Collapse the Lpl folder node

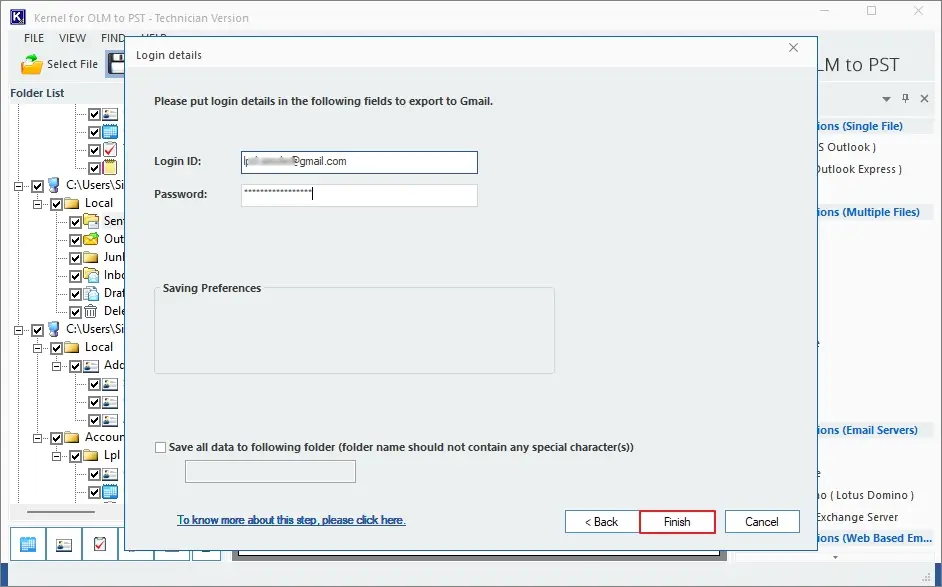[56, 457]
